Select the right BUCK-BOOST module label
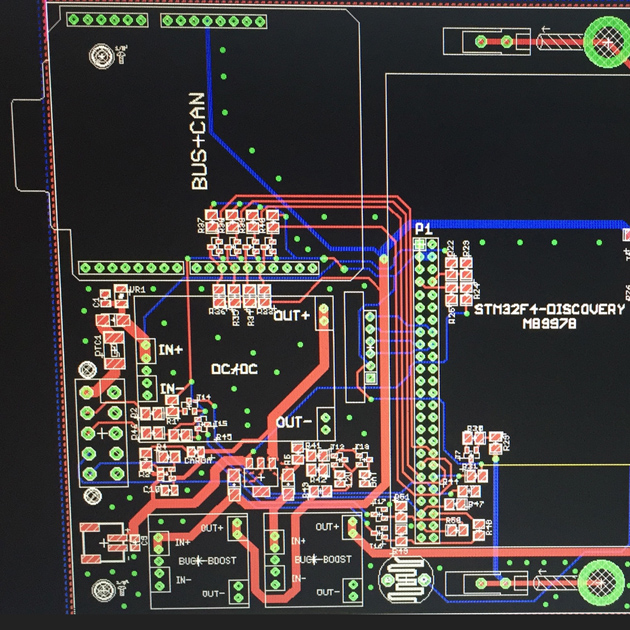Viewport: 630px width, 630px height. (327, 560)
